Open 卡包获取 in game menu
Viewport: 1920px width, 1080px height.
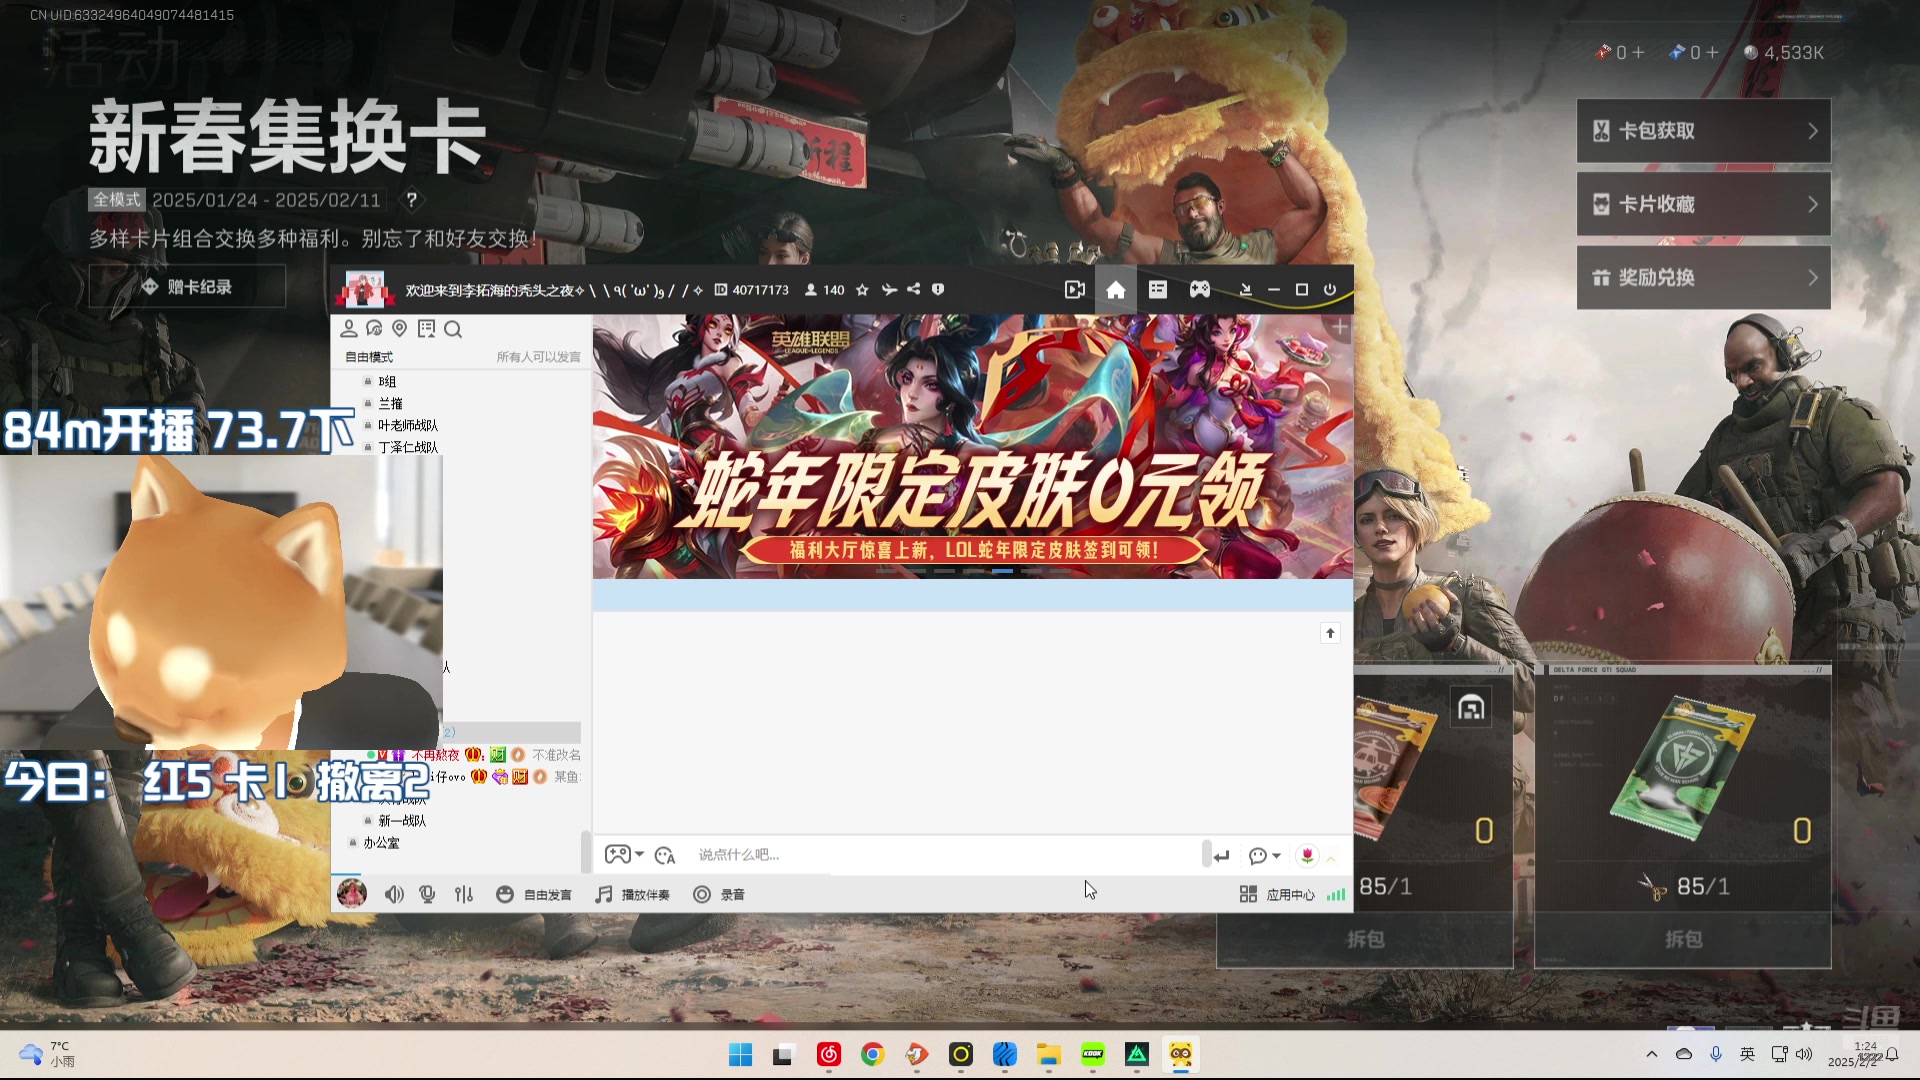1704,131
